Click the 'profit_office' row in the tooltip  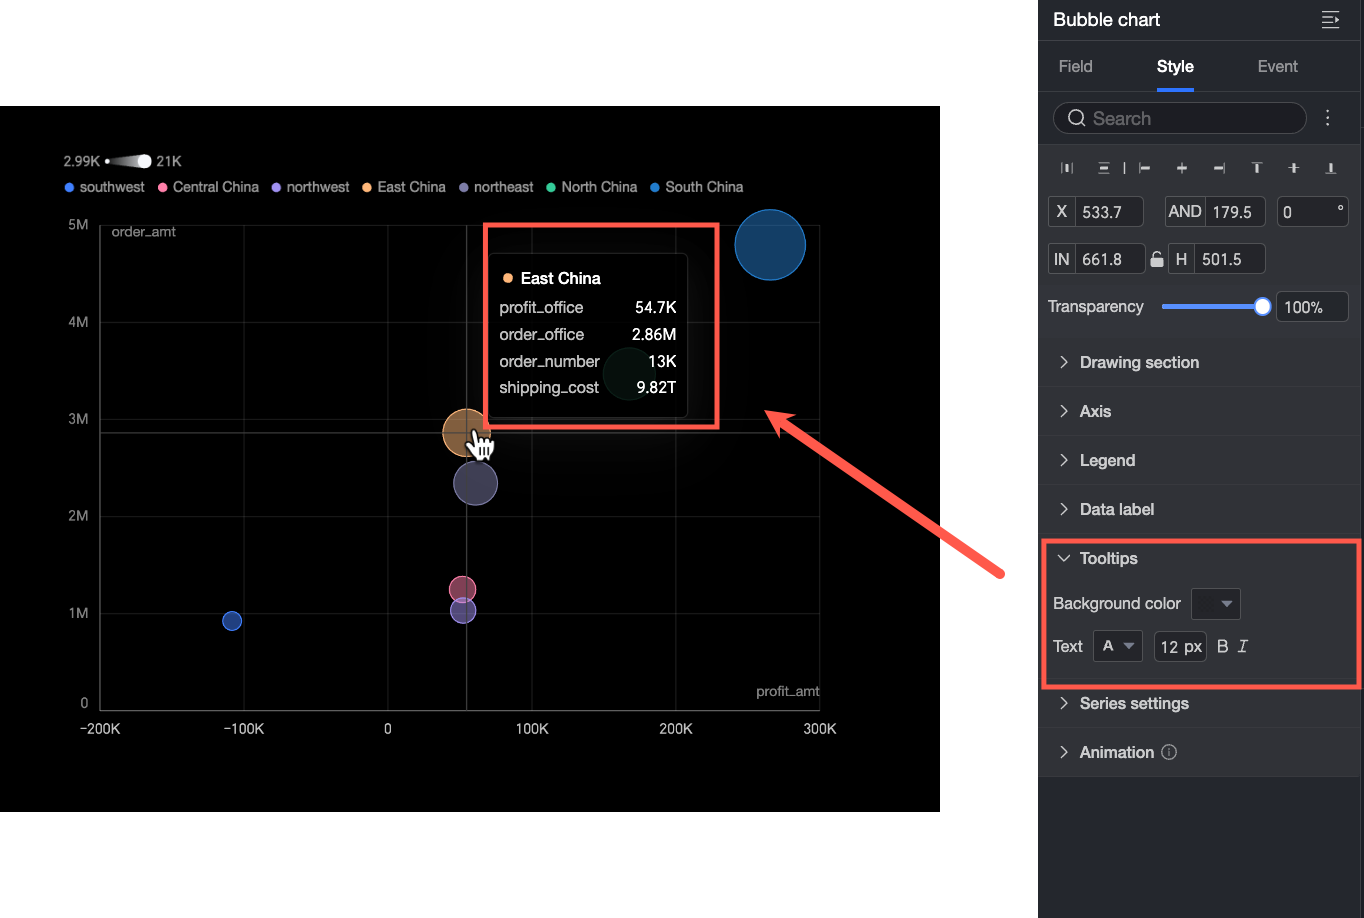[x=588, y=307]
